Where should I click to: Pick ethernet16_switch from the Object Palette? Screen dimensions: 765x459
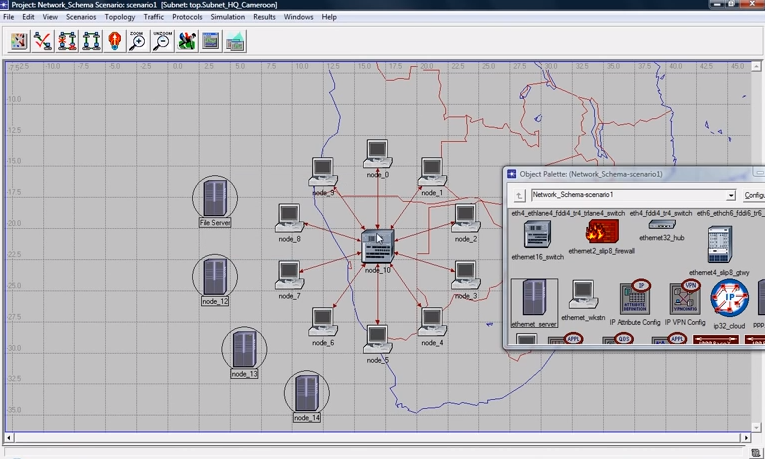click(537, 234)
